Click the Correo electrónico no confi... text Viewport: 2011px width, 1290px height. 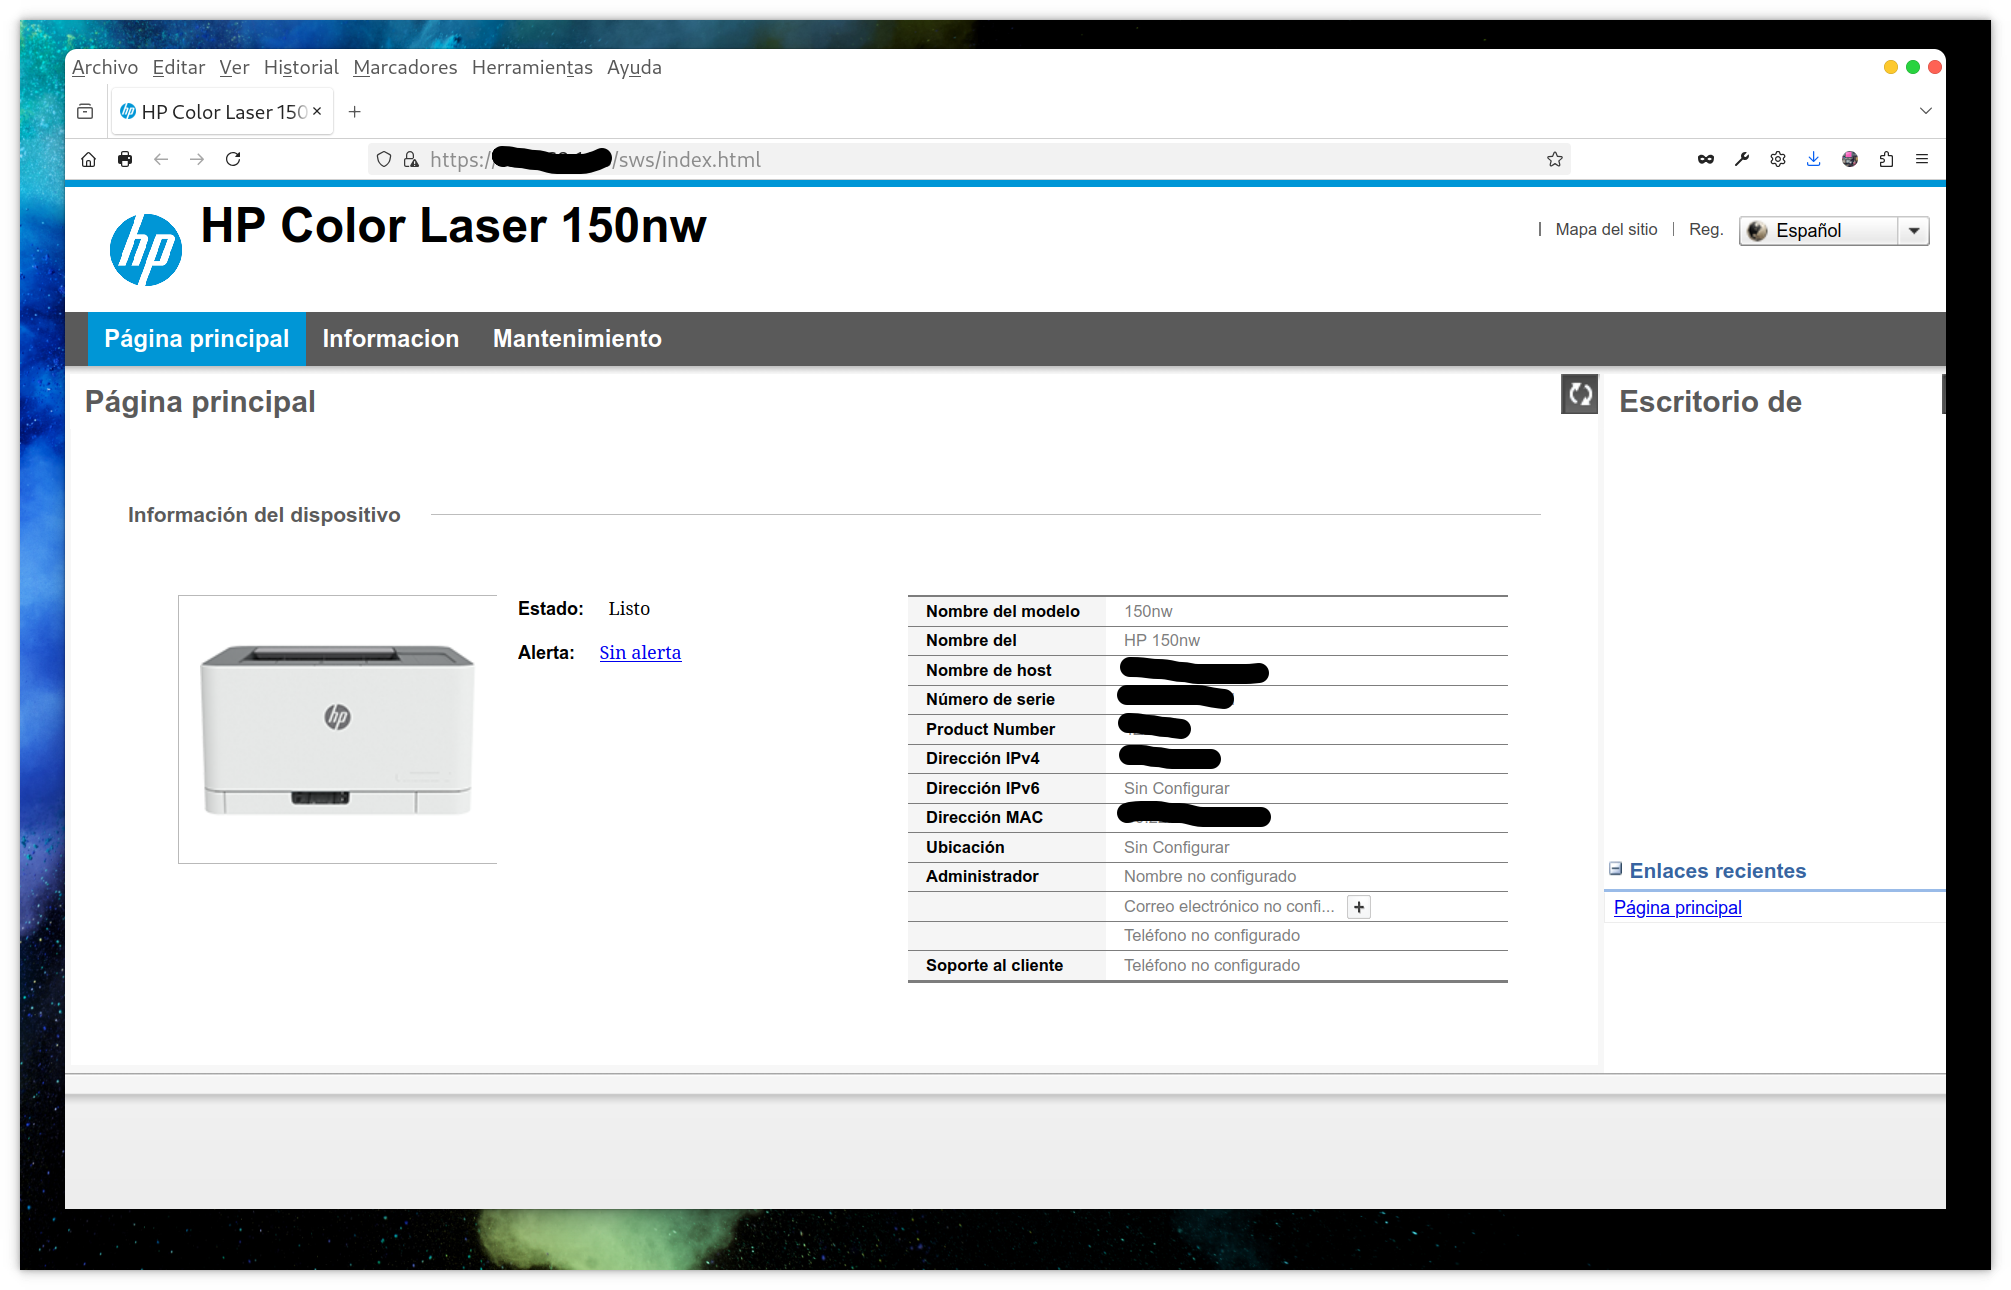pos(1229,906)
